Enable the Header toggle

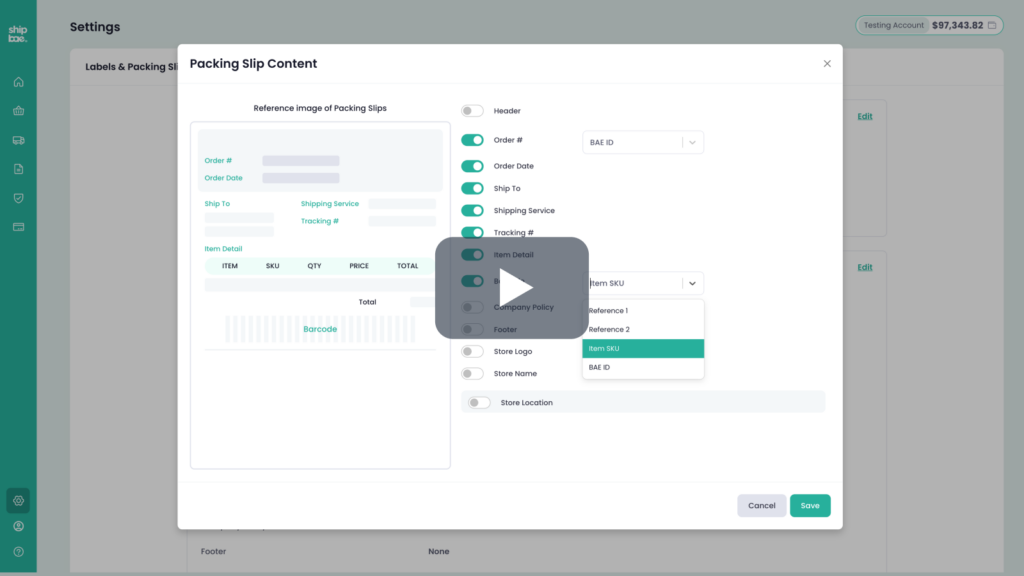click(x=472, y=111)
